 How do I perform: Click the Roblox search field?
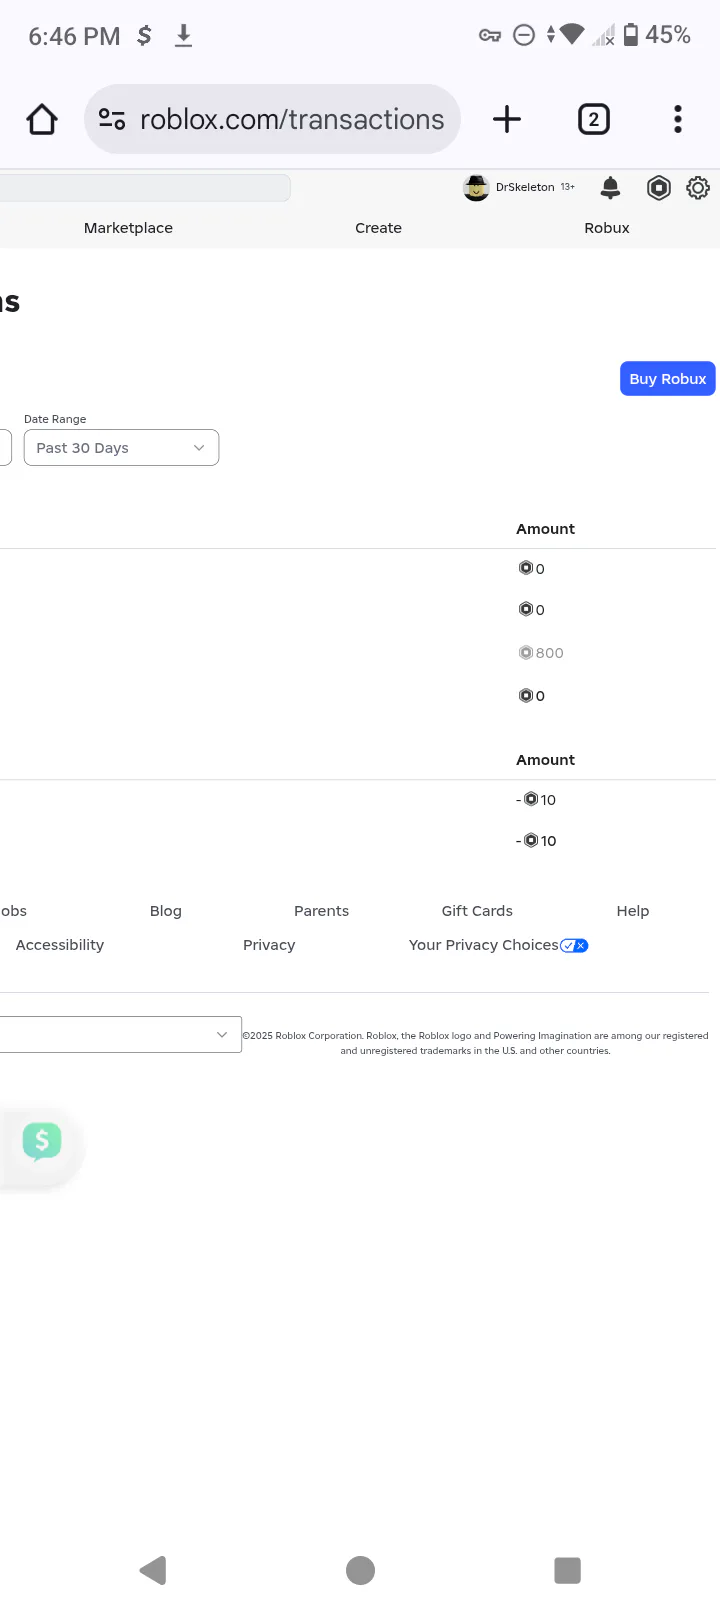tap(145, 188)
